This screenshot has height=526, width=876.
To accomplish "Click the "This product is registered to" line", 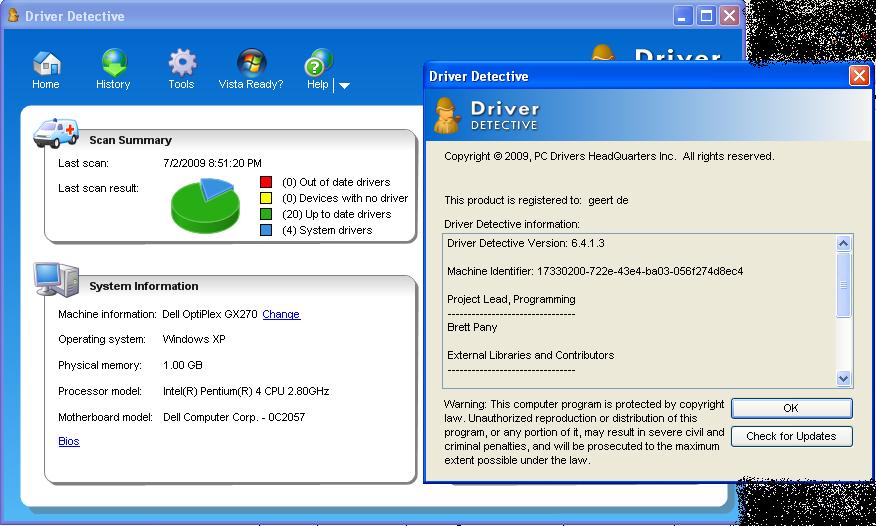I will pos(536,200).
